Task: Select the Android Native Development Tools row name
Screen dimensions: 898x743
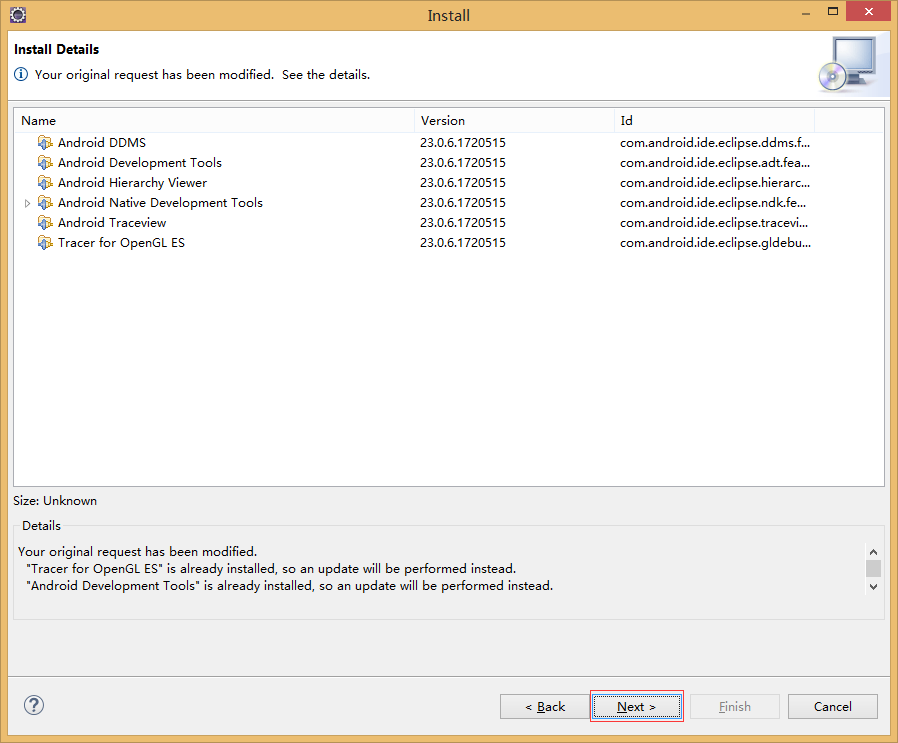Action: click(160, 202)
